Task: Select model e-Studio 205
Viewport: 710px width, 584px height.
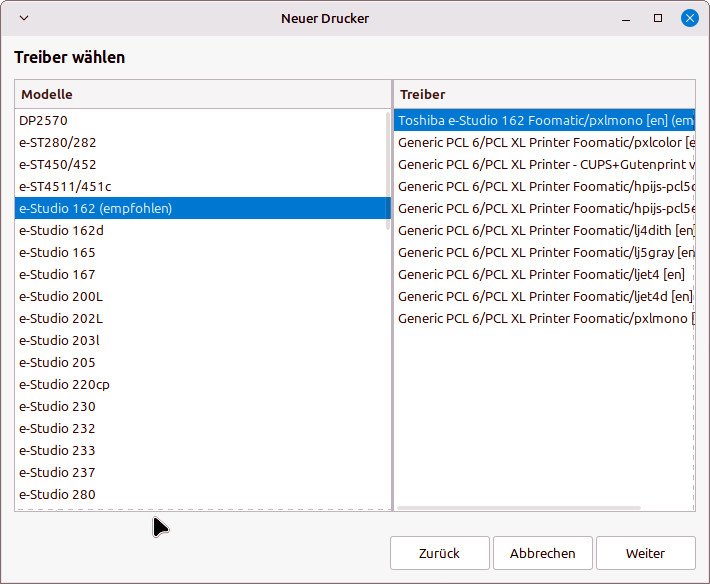Action: pyautogui.click(x=202, y=362)
